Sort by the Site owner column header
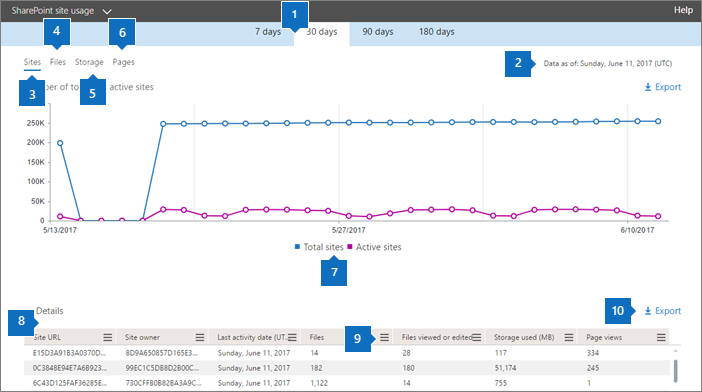This screenshot has height=392, width=702. point(142,337)
